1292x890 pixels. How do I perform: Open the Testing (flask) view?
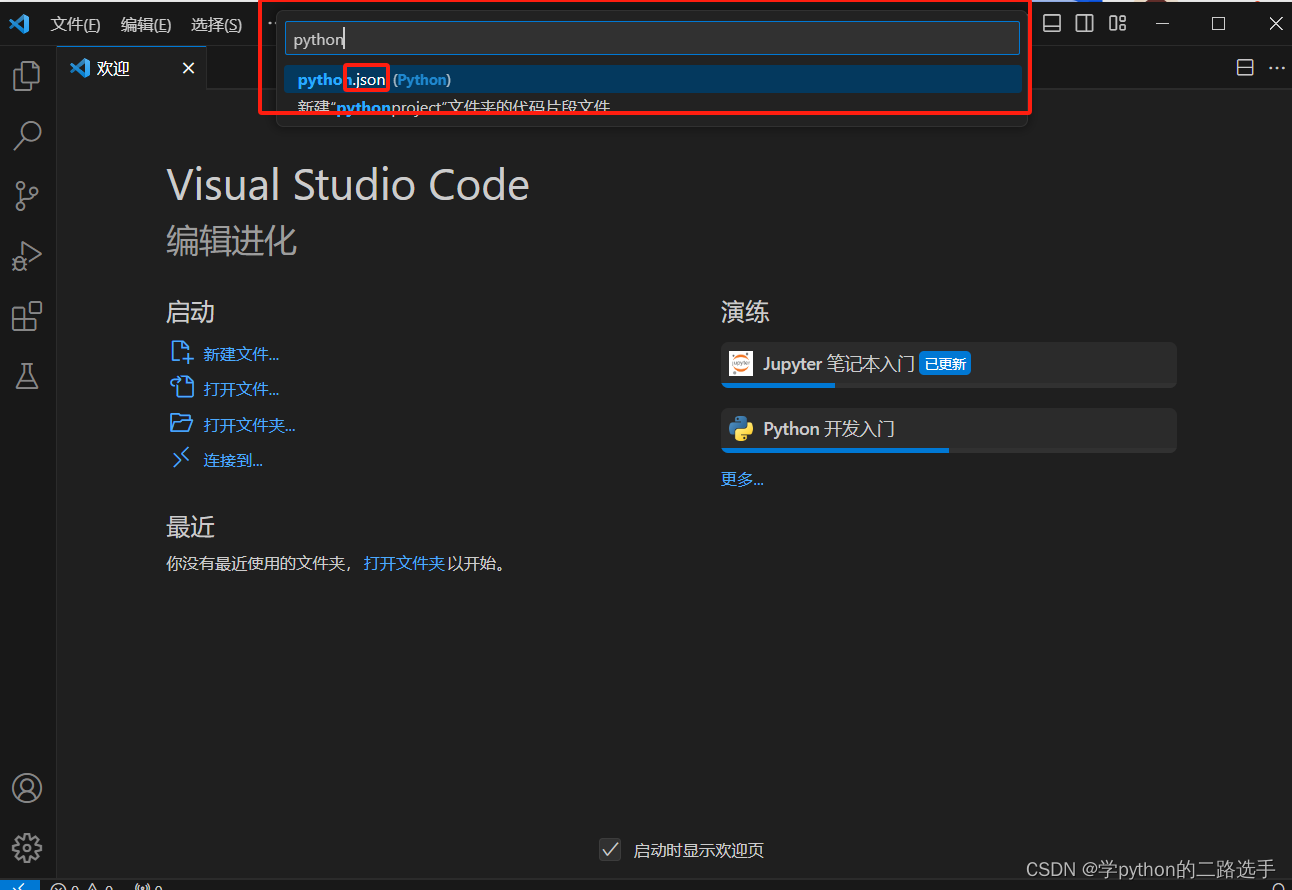pyautogui.click(x=26, y=376)
